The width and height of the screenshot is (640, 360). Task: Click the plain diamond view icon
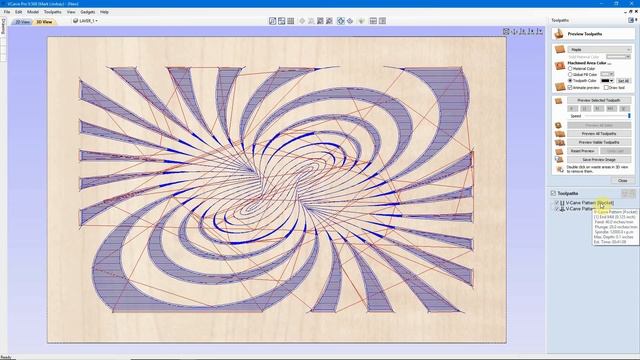tap(350, 21)
